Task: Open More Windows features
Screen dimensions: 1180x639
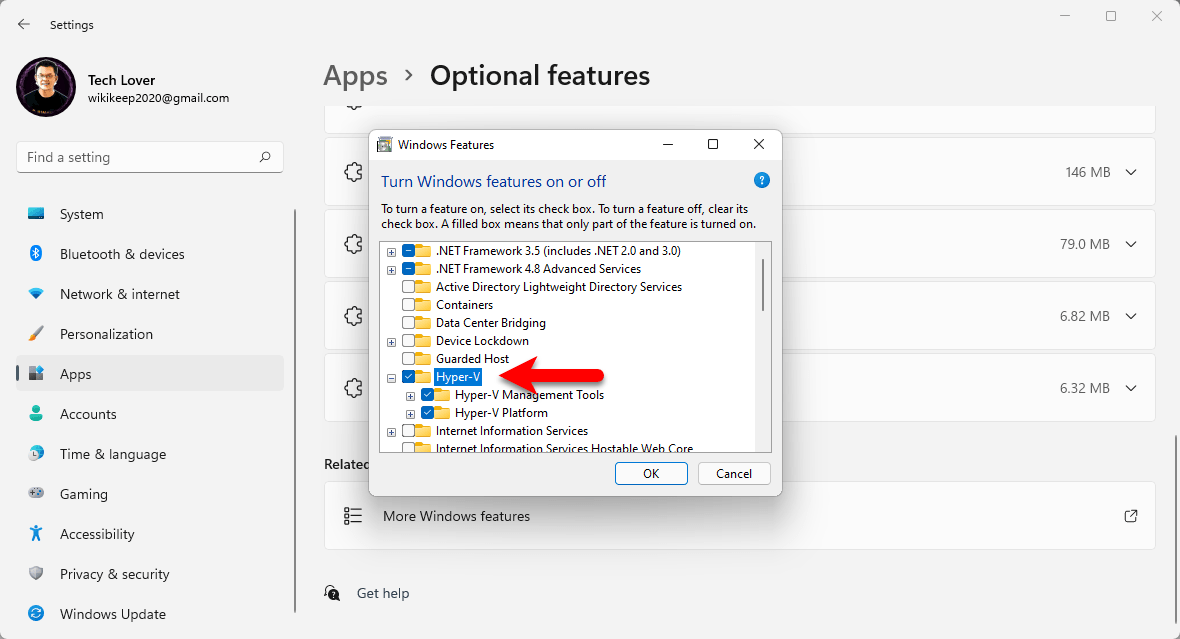Action: (740, 516)
